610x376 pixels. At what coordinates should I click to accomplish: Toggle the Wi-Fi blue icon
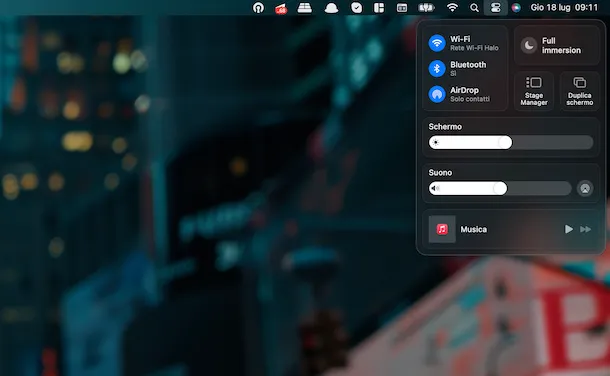[x=437, y=43]
